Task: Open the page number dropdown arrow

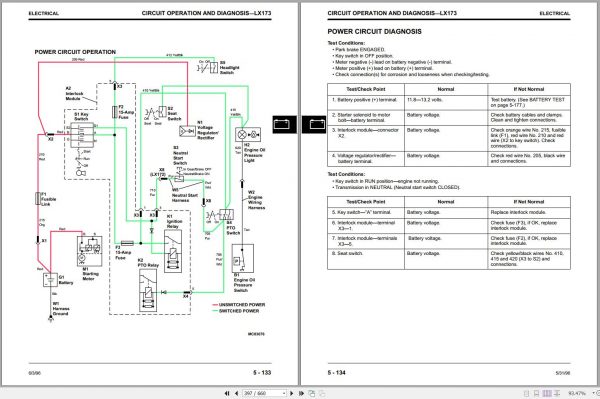Action: click(x=284, y=393)
